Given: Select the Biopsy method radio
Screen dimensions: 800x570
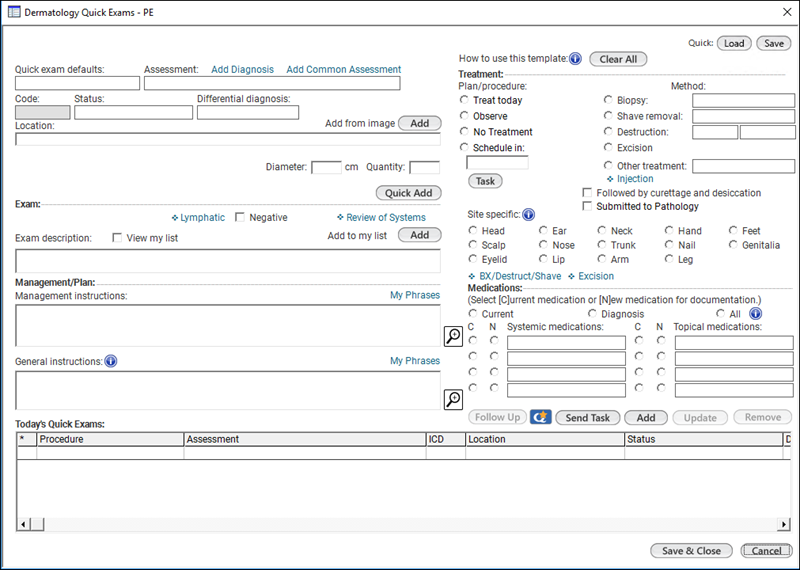Looking at the screenshot, I should 608,100.
